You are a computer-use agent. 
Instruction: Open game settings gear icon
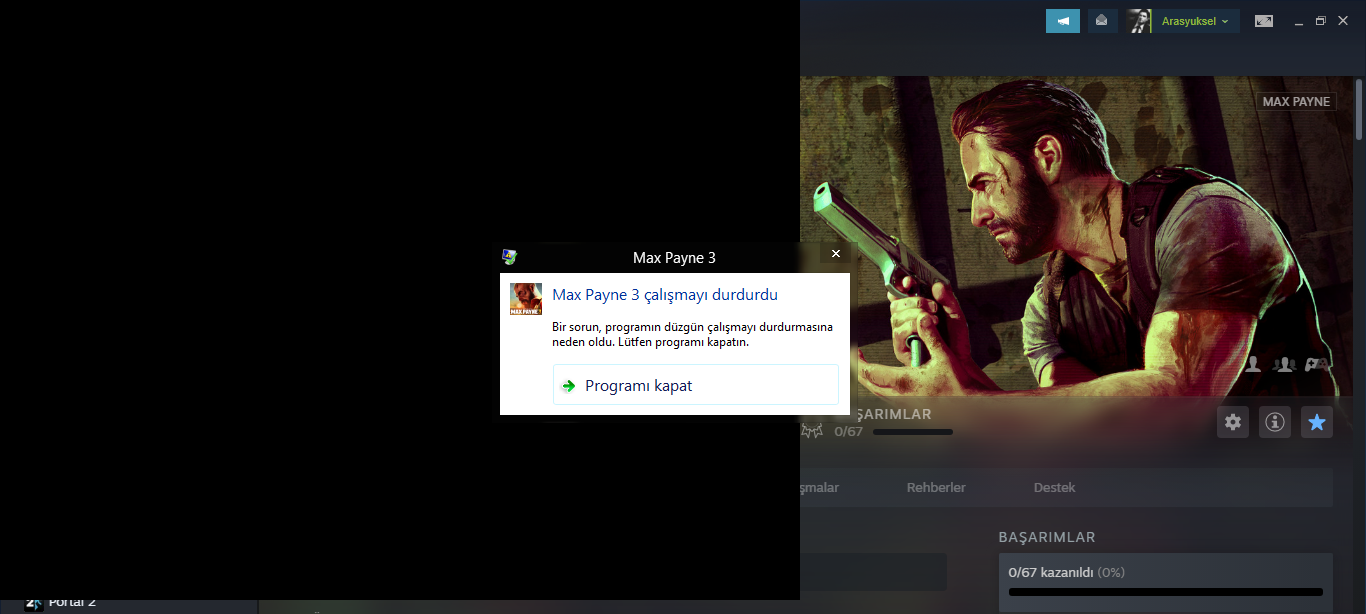pyautogui.click(x=1233, y=422)
